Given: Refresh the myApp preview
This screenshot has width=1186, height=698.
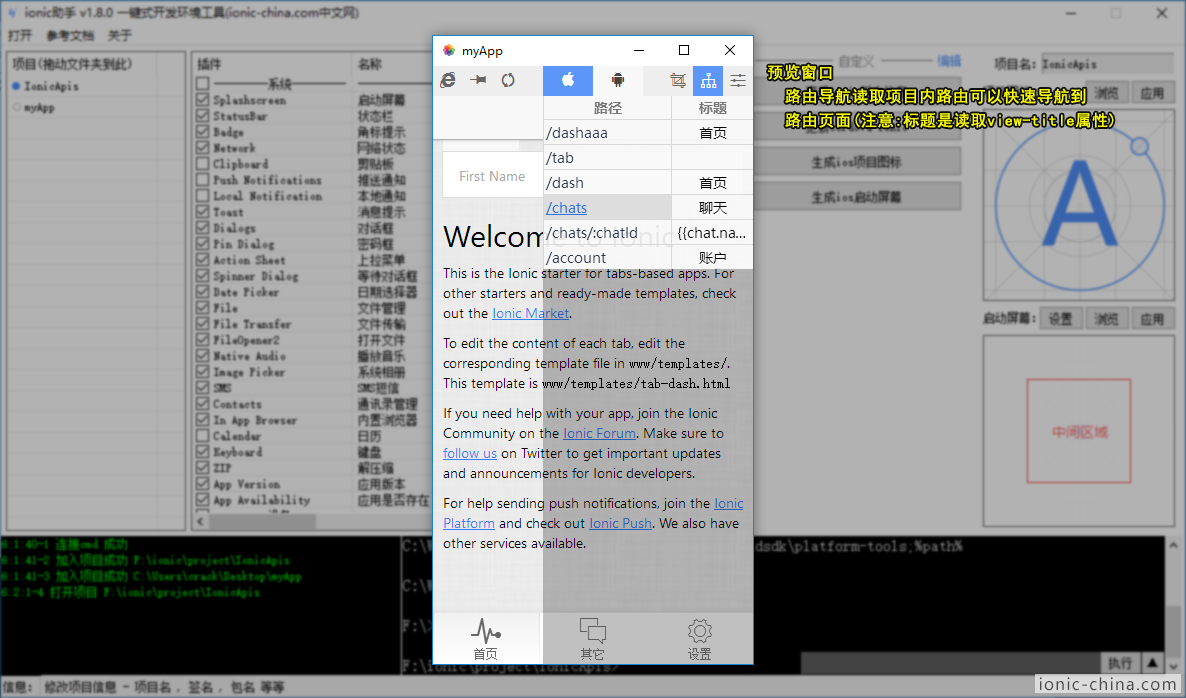Looking at the screenshot, I should (508, 80).
